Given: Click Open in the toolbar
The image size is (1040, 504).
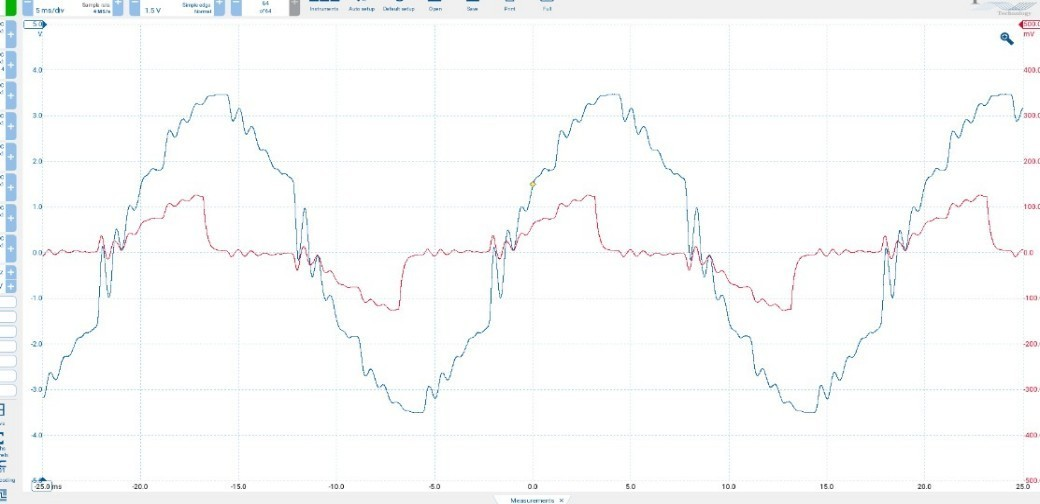Looking at the screenshot, I should (x=436, y=6).
